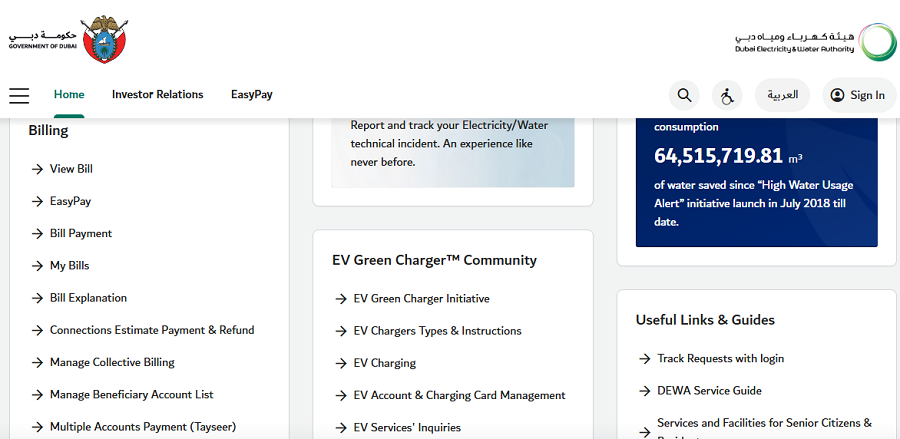900x439 pixels.
Task: Click the 64,515,719.81 water saved figure
Action: 718,156
